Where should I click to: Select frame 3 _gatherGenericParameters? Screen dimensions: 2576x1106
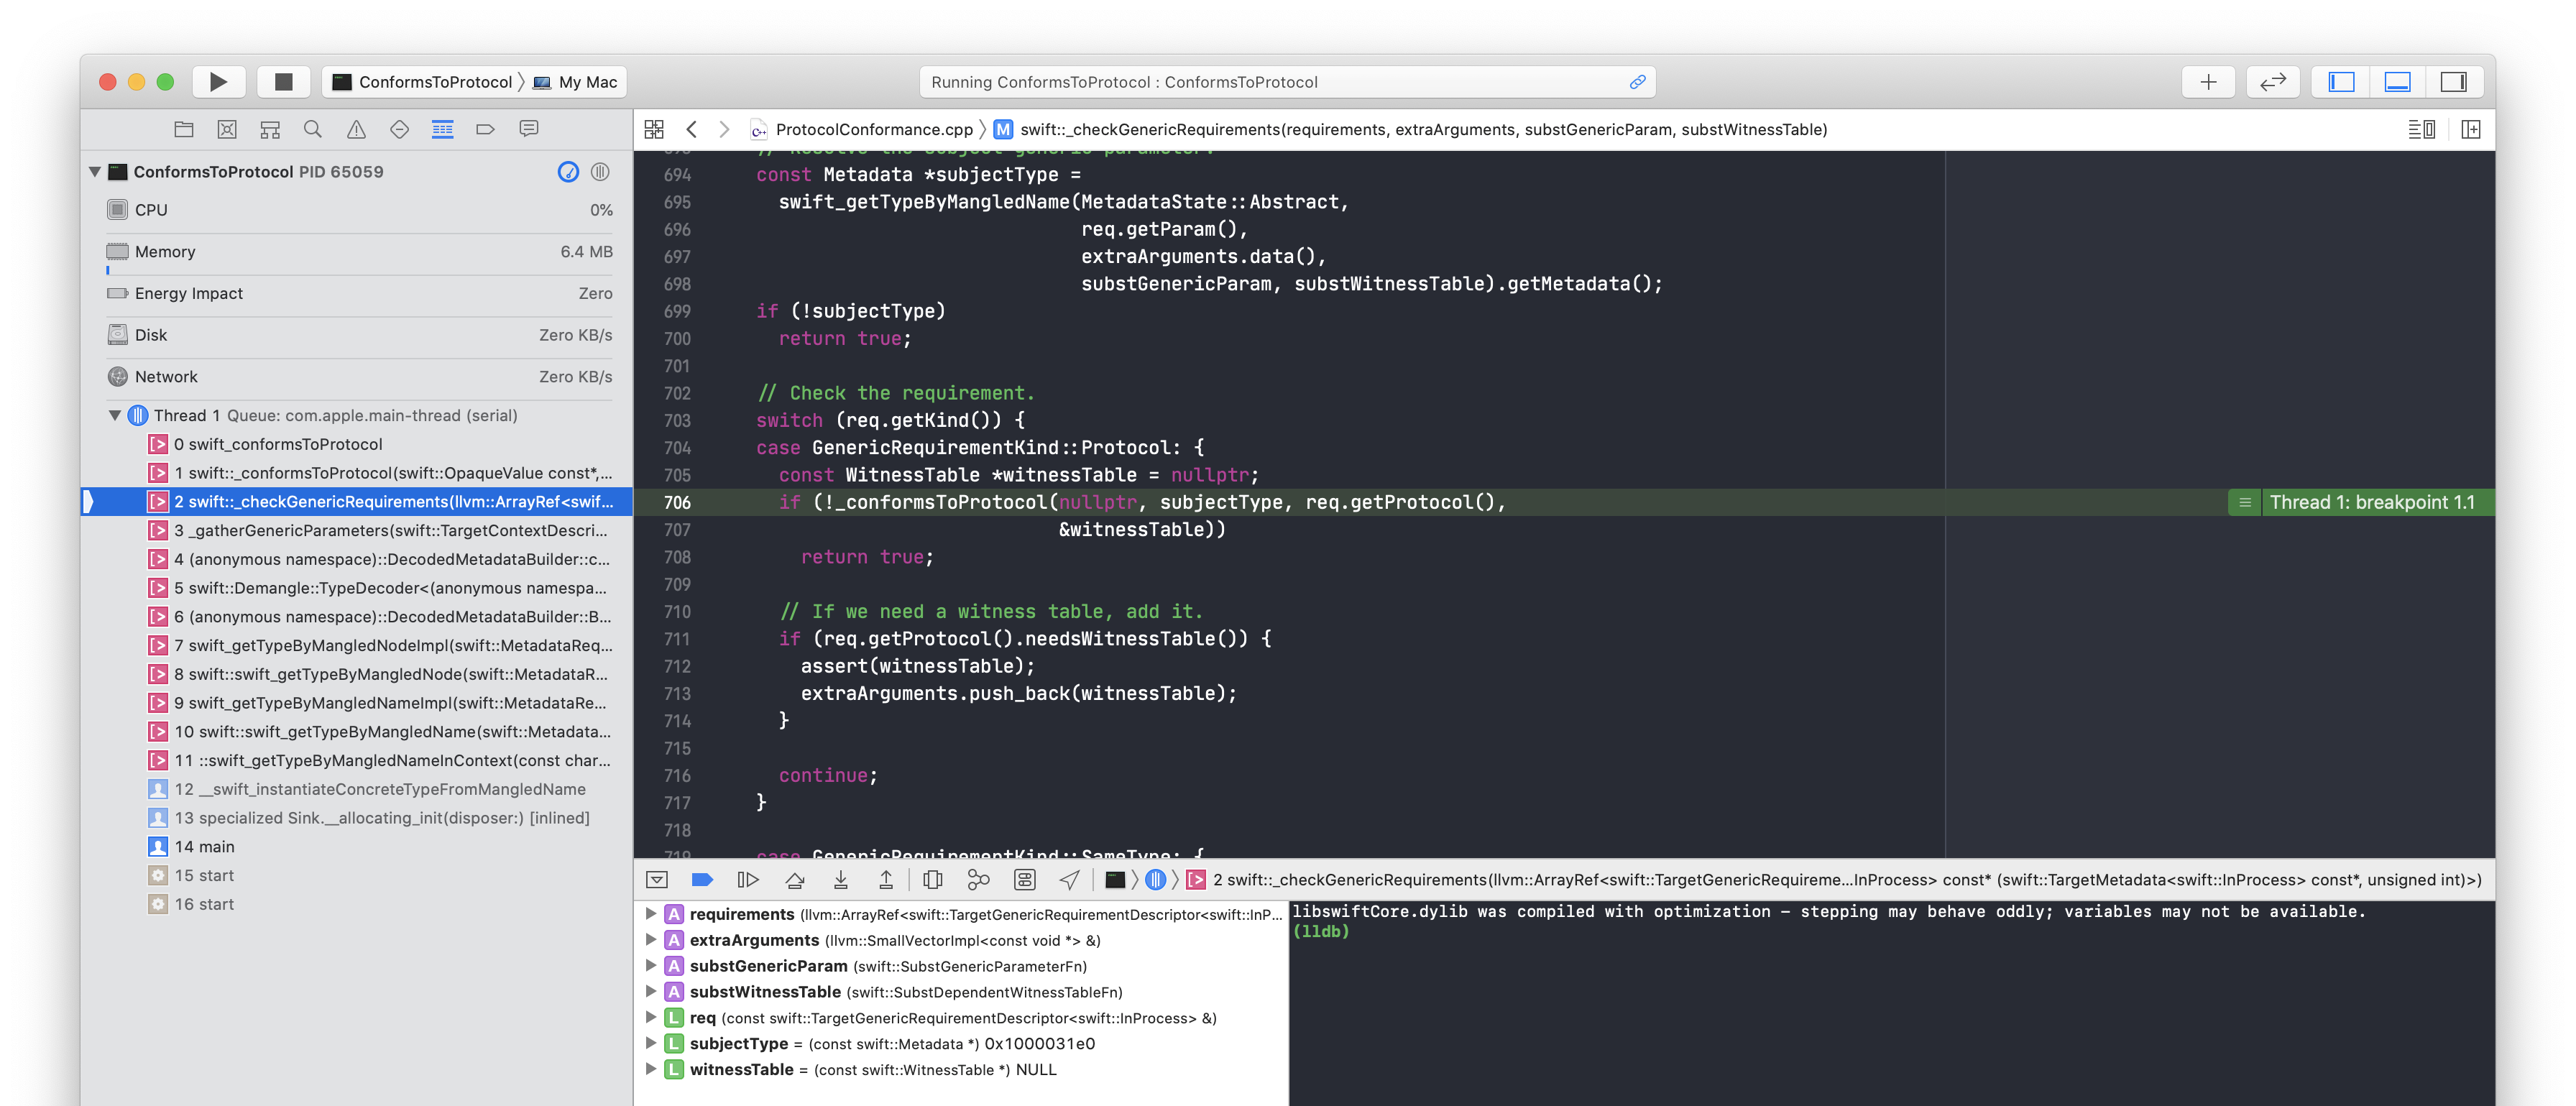point(390,530)
